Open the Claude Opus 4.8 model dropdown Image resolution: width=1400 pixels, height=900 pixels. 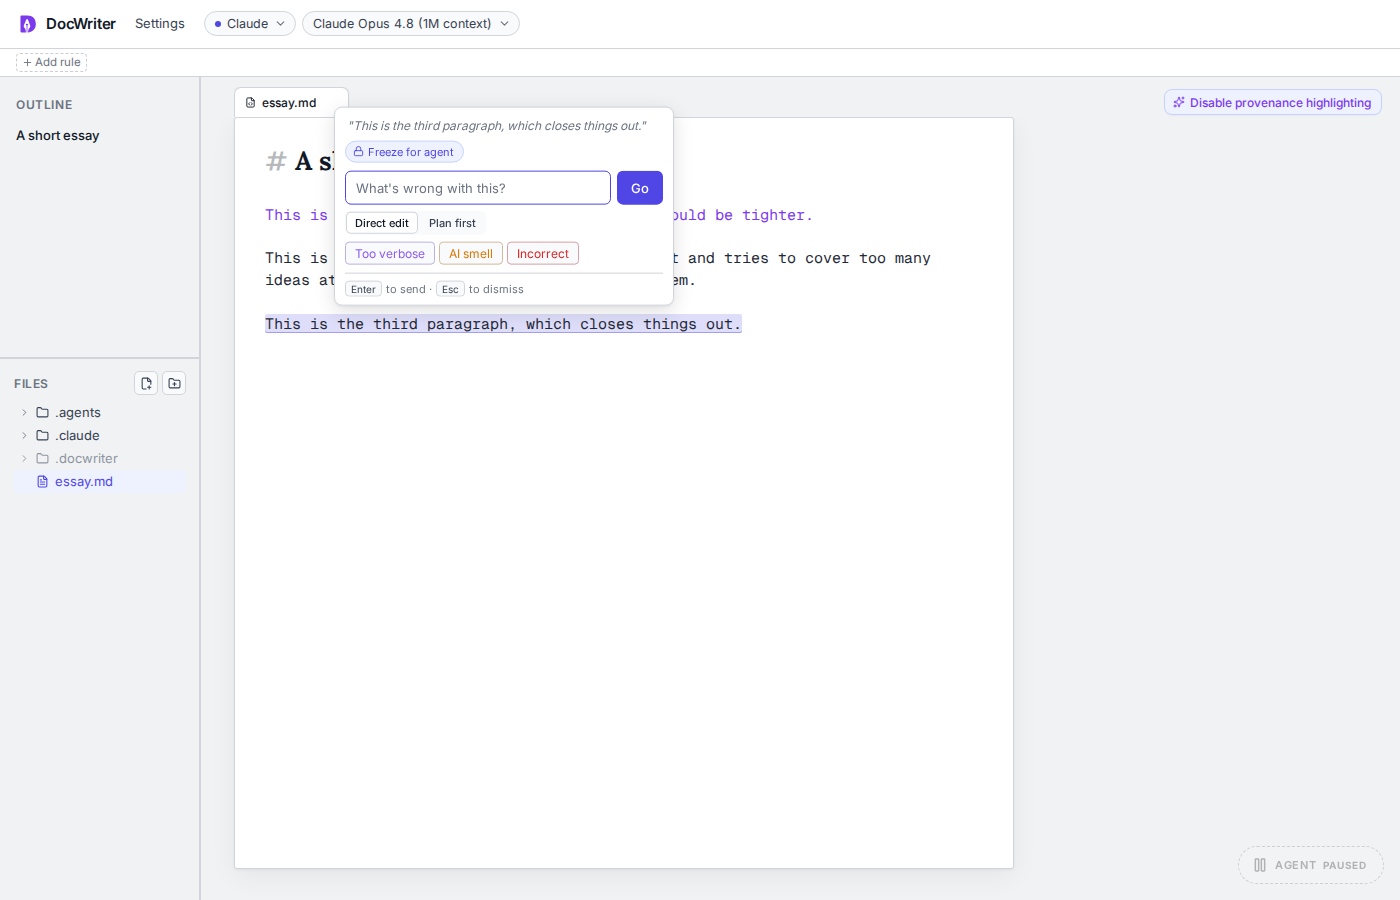pos(411,23)
